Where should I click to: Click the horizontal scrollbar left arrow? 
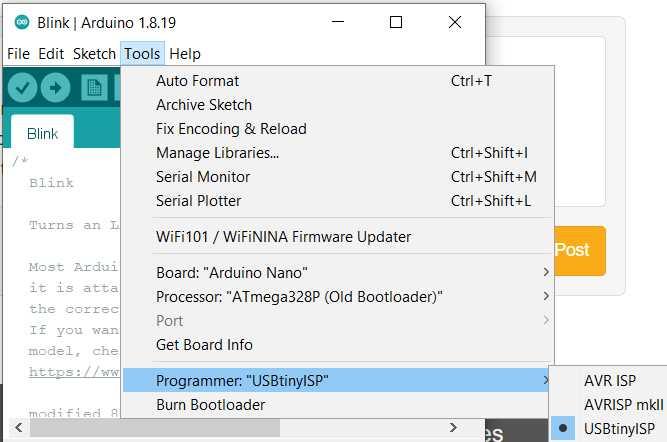coord(20,428)
